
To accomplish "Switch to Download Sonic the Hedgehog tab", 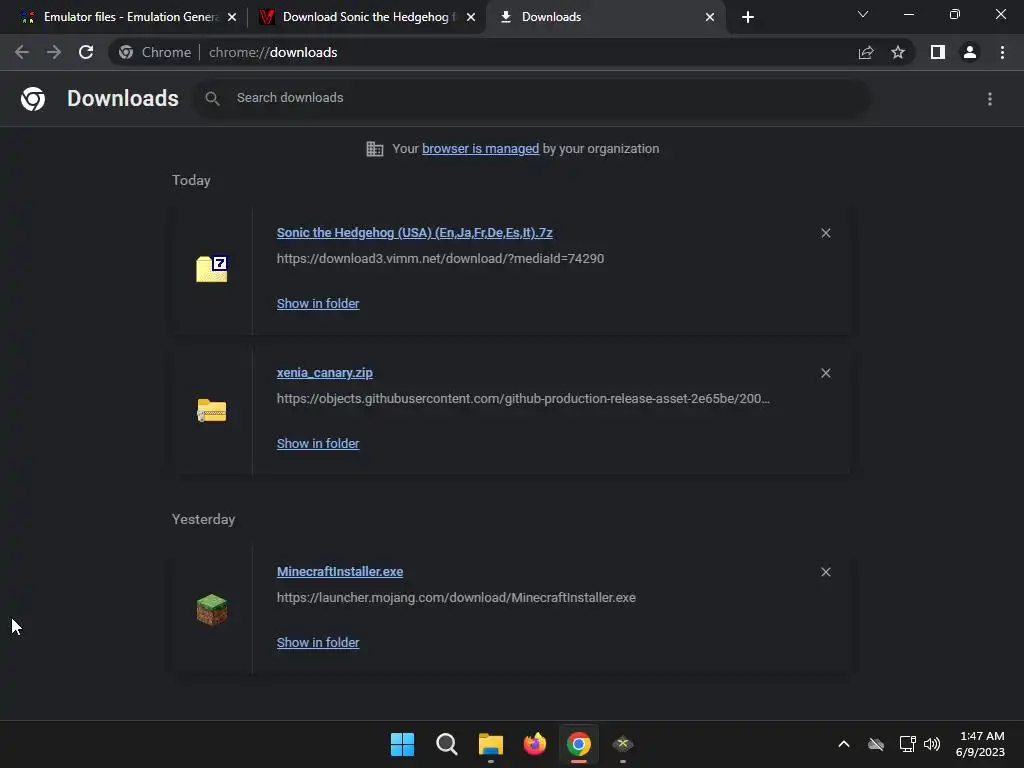I will 366,17.
